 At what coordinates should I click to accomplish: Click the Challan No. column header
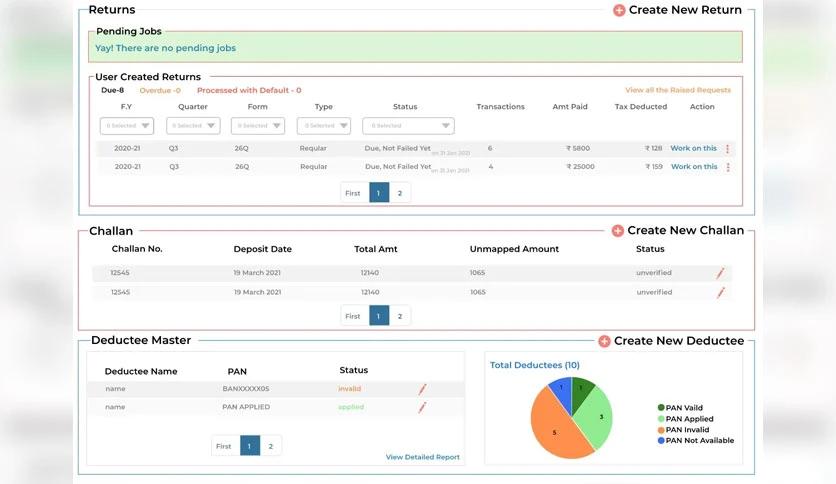[137, 249]
